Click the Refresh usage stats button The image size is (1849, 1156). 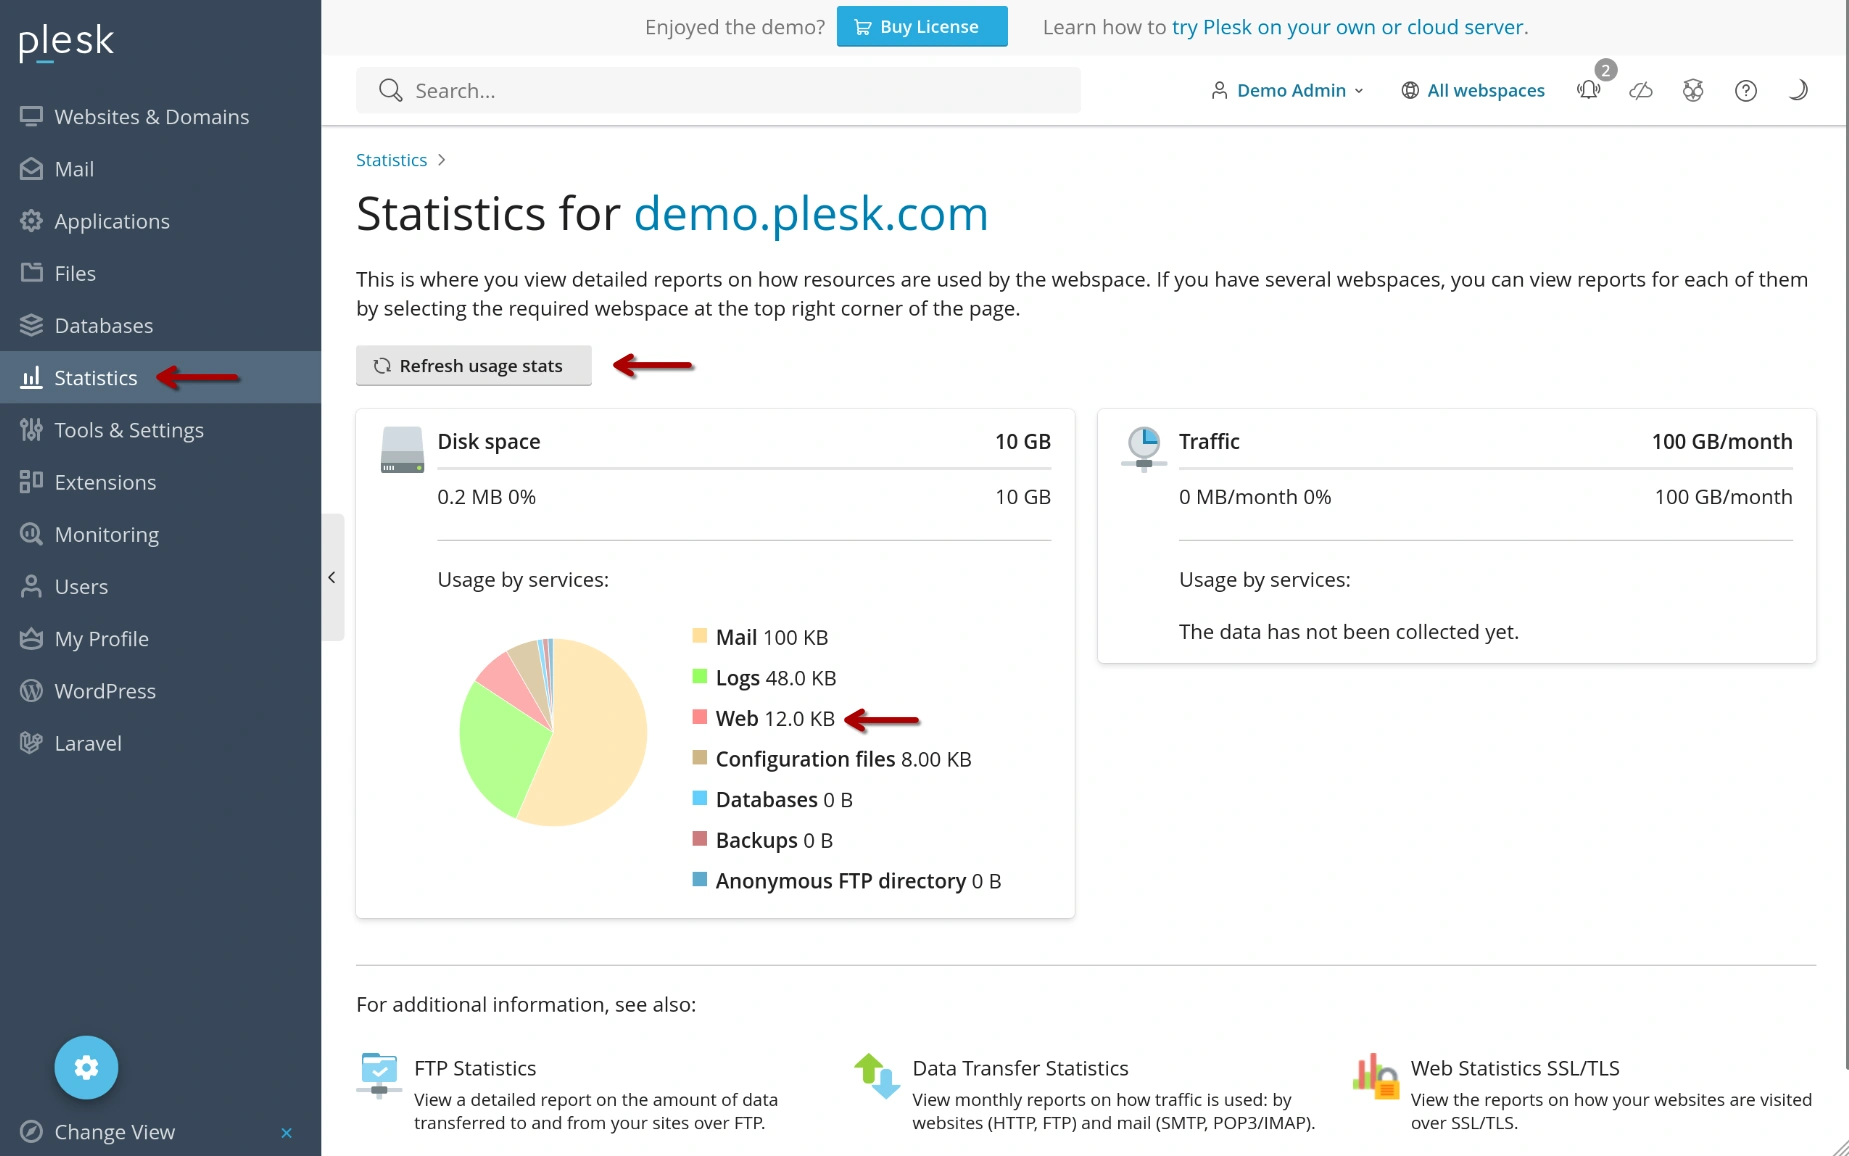(x=473, y=366)
